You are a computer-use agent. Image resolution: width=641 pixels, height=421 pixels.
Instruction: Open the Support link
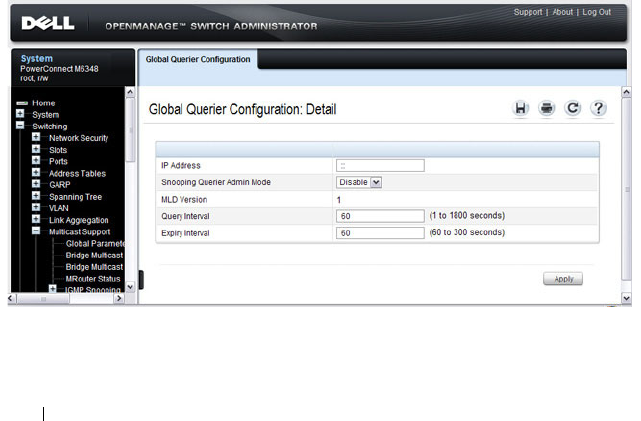[x=528, y=12]
